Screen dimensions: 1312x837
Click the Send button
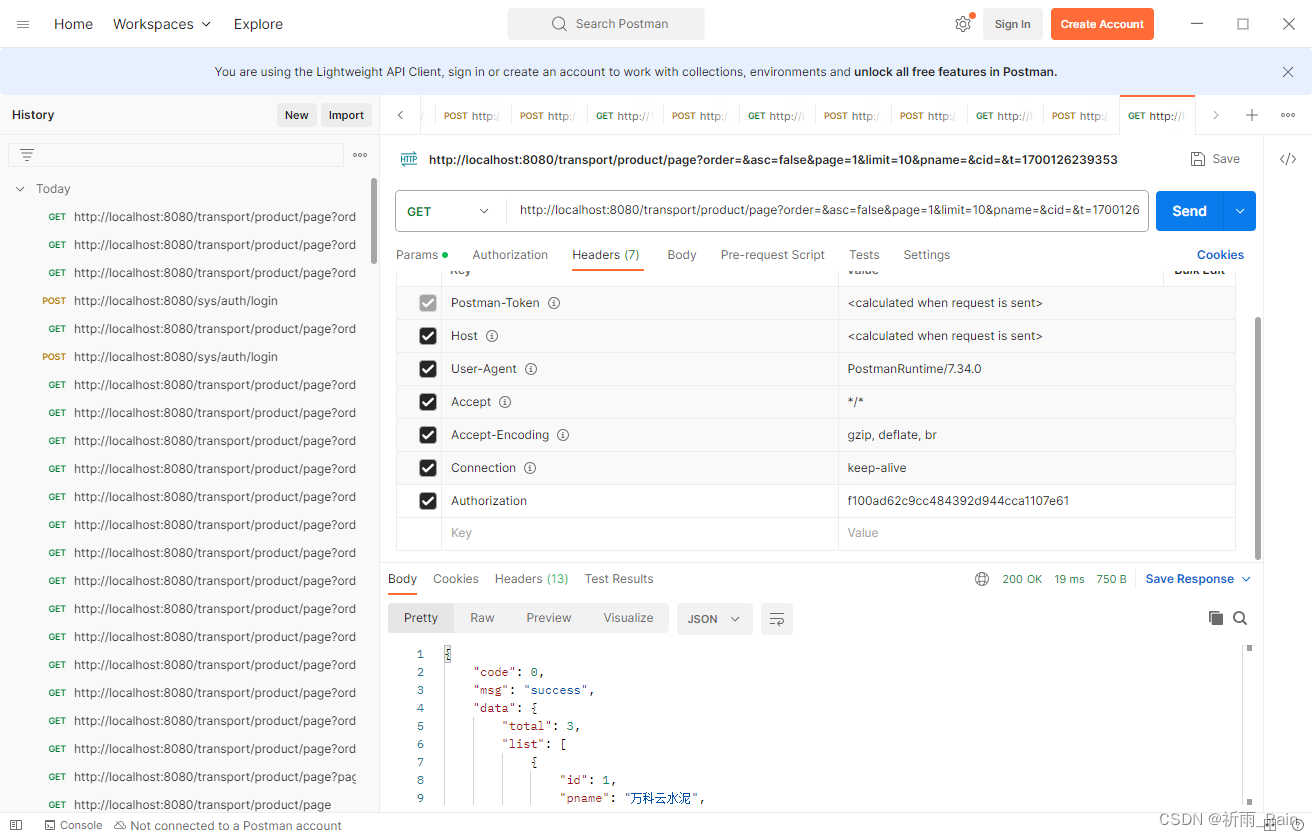(x=1190, y=211)
